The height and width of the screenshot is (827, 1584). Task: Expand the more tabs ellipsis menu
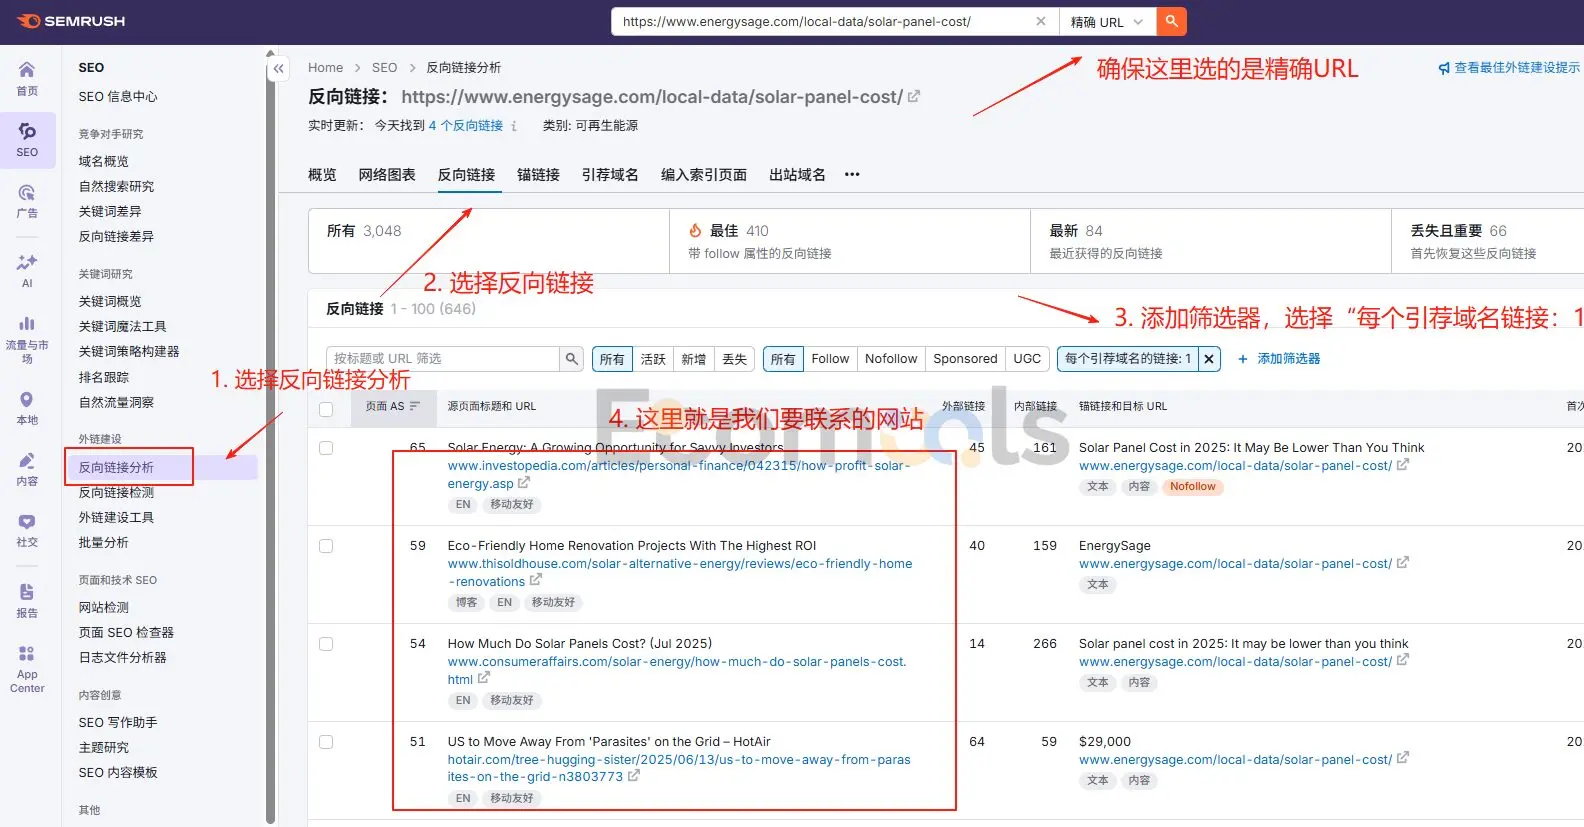click(852, 175)
